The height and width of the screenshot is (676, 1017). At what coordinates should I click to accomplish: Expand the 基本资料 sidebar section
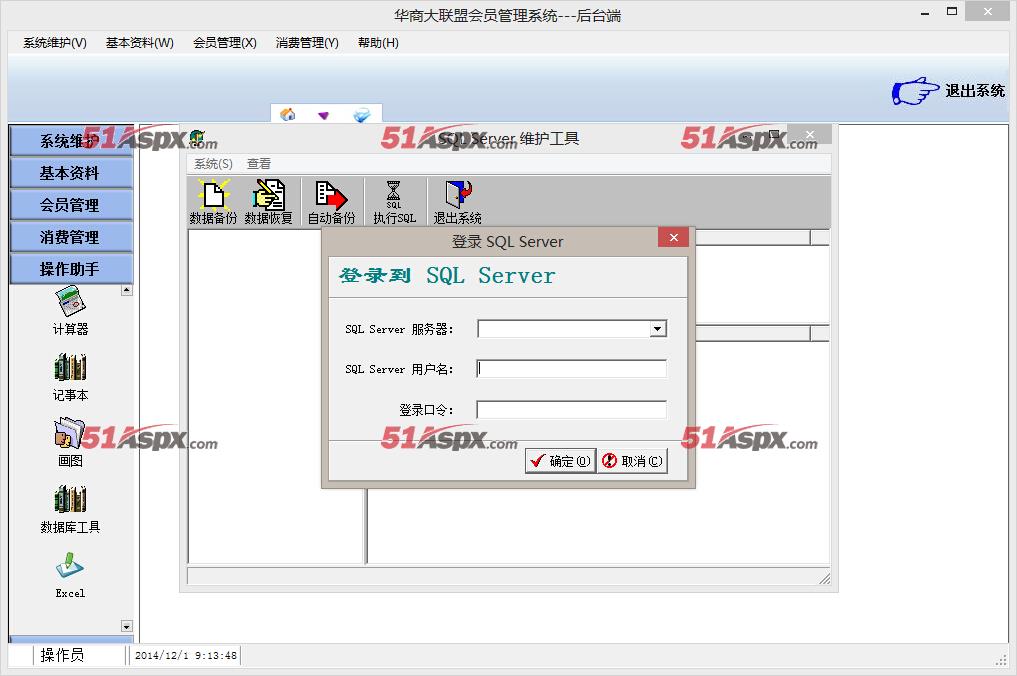click(x=71, y=173)
